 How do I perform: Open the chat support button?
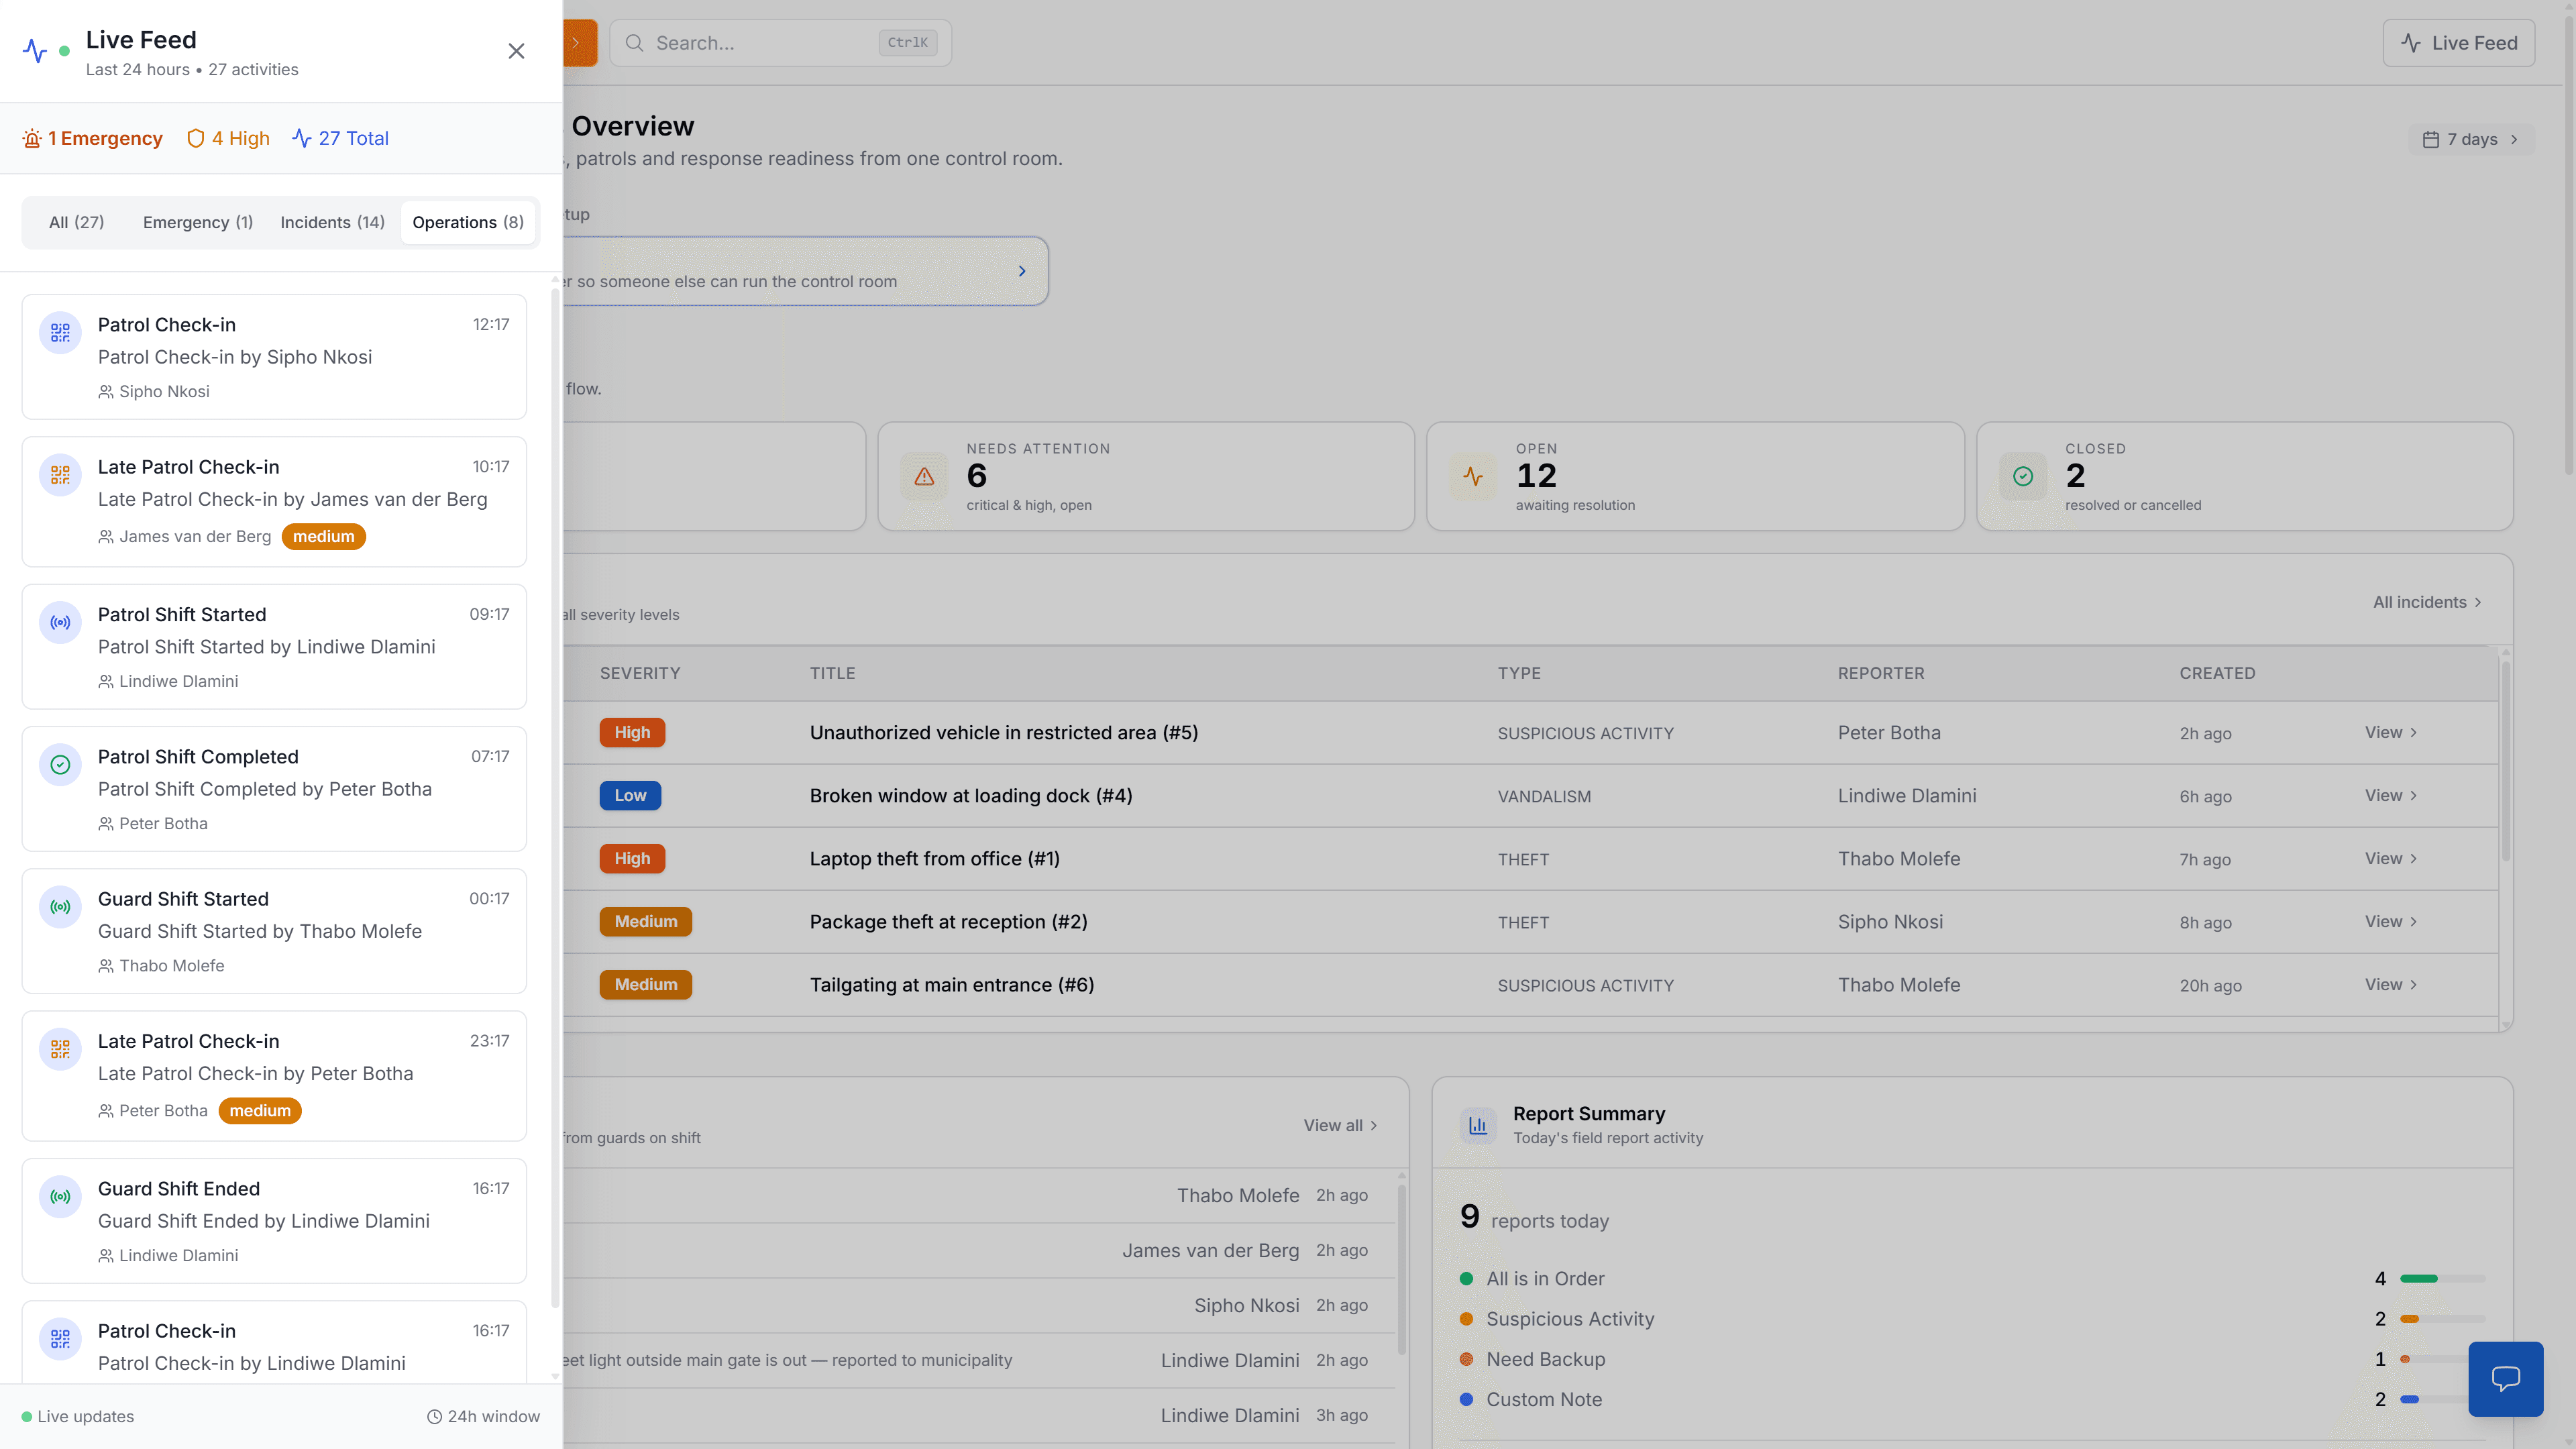(2505, 1379)
